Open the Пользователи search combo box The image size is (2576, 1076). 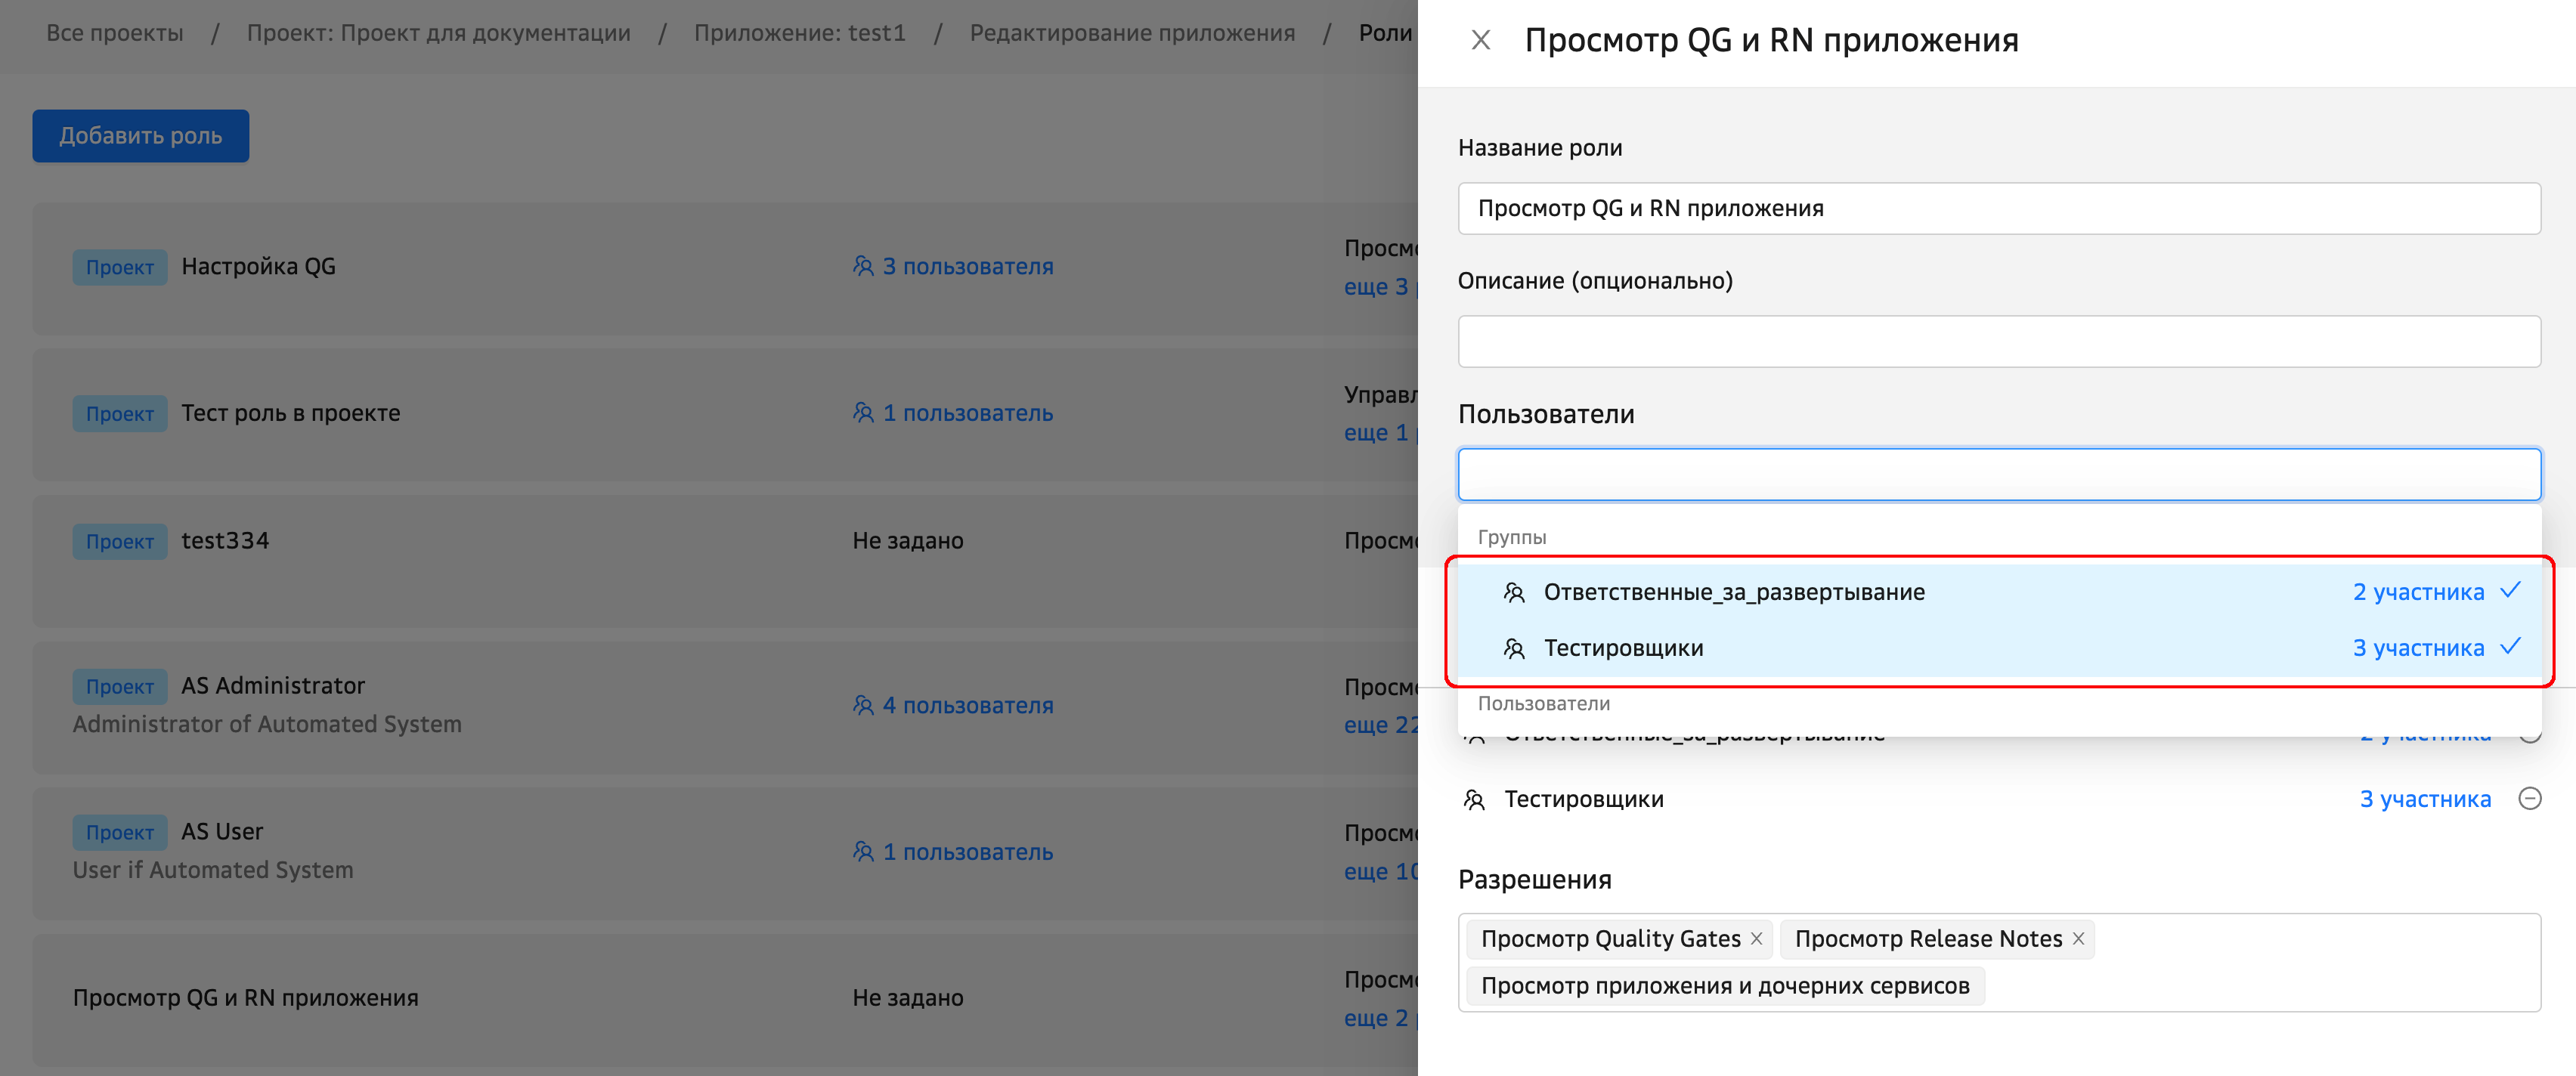point(1998,474)
